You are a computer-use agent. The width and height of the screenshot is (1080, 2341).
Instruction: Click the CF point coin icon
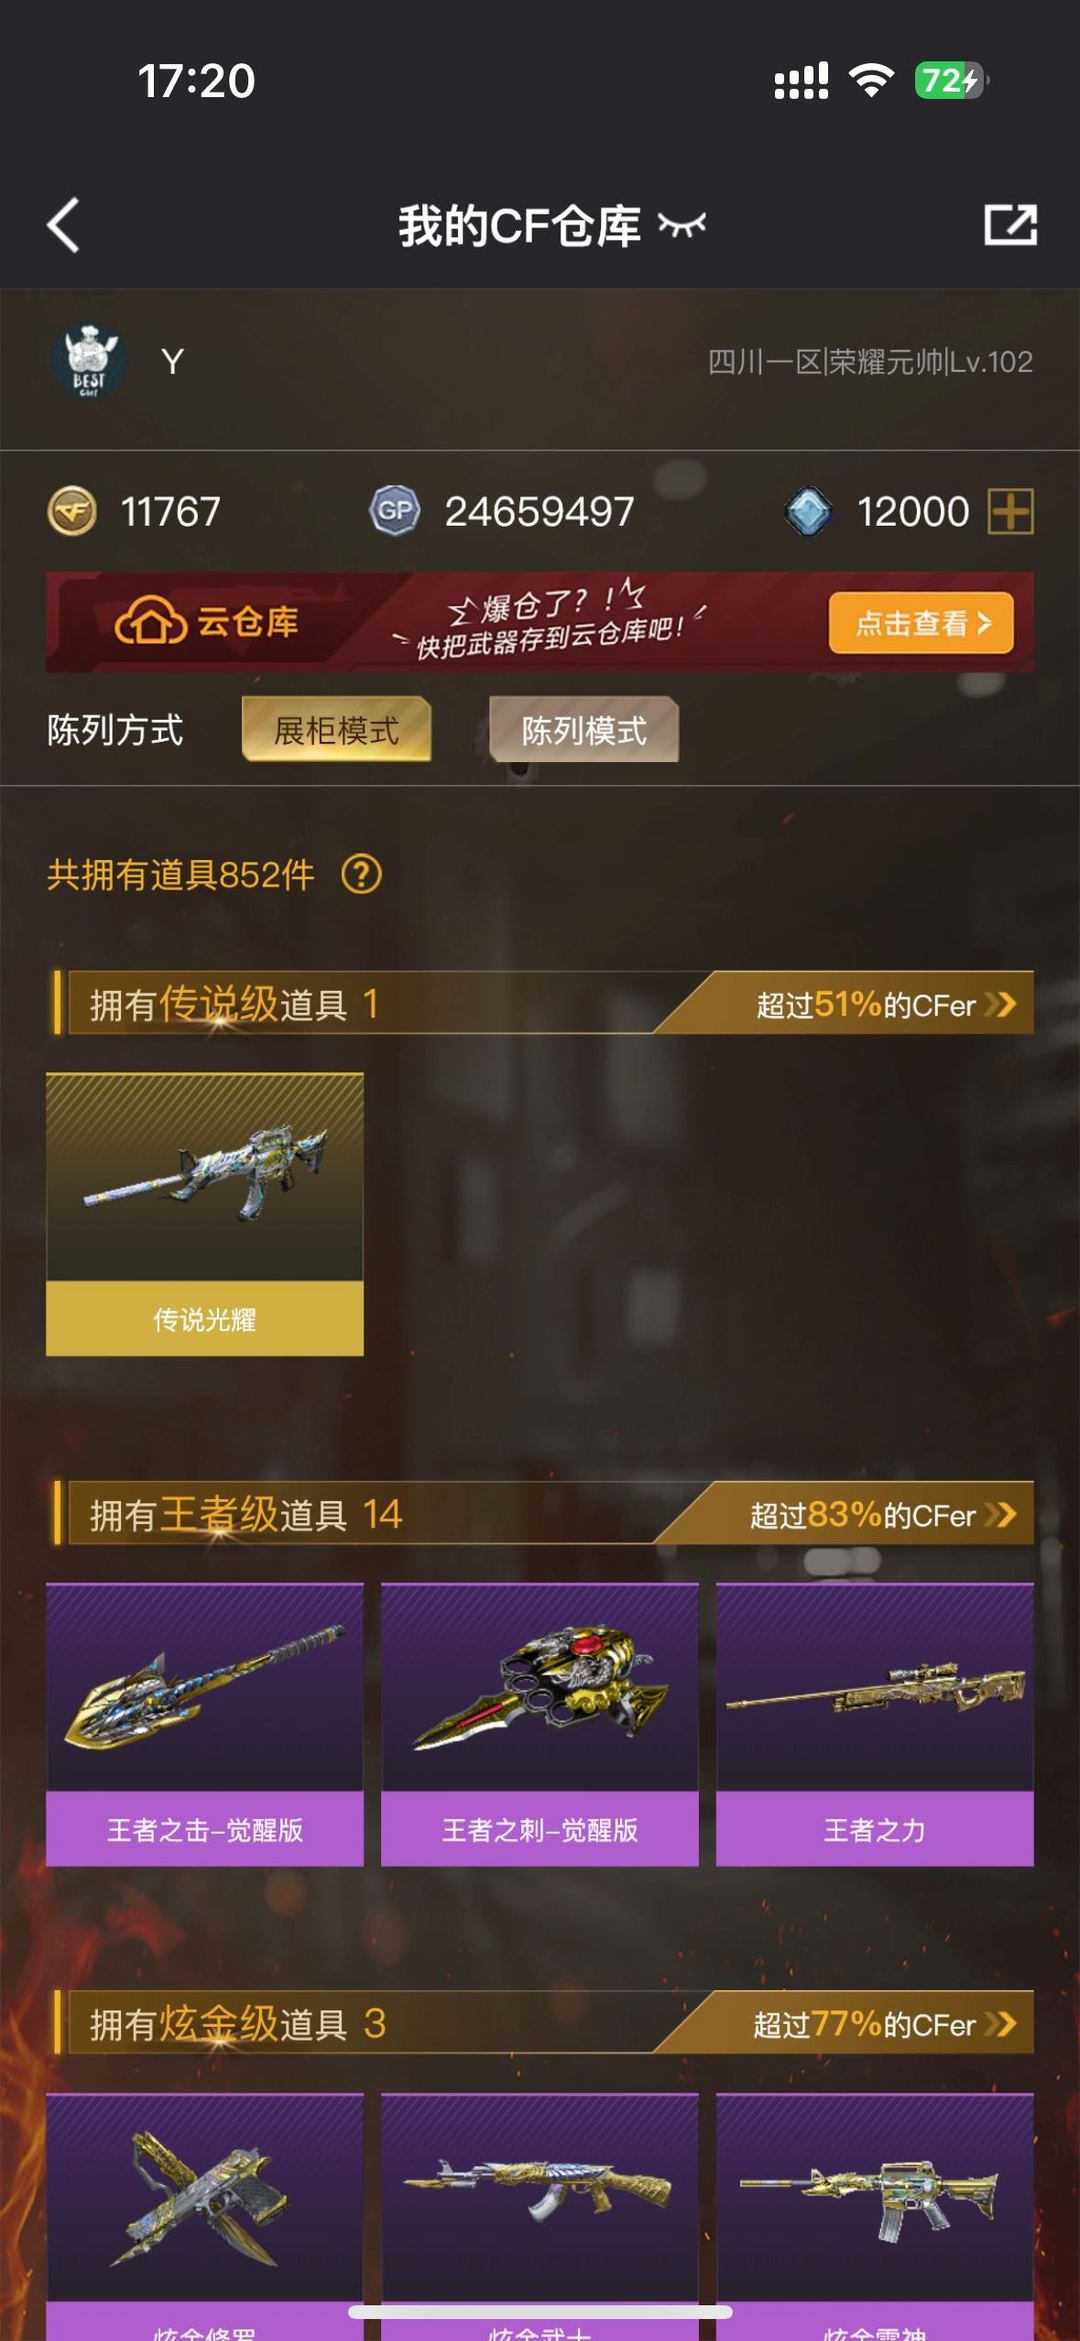click(72, 512)
